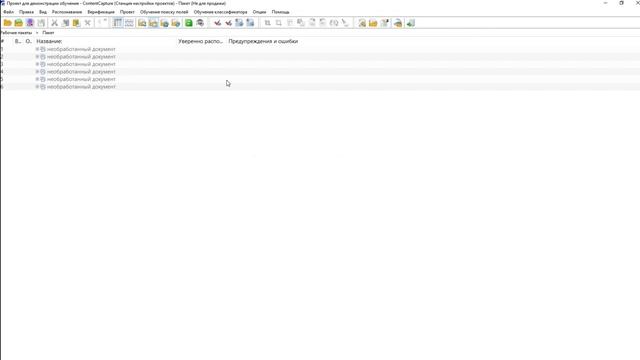Open the Обучение поиску полей menu

pyautogui.click(x=164, y=12)
